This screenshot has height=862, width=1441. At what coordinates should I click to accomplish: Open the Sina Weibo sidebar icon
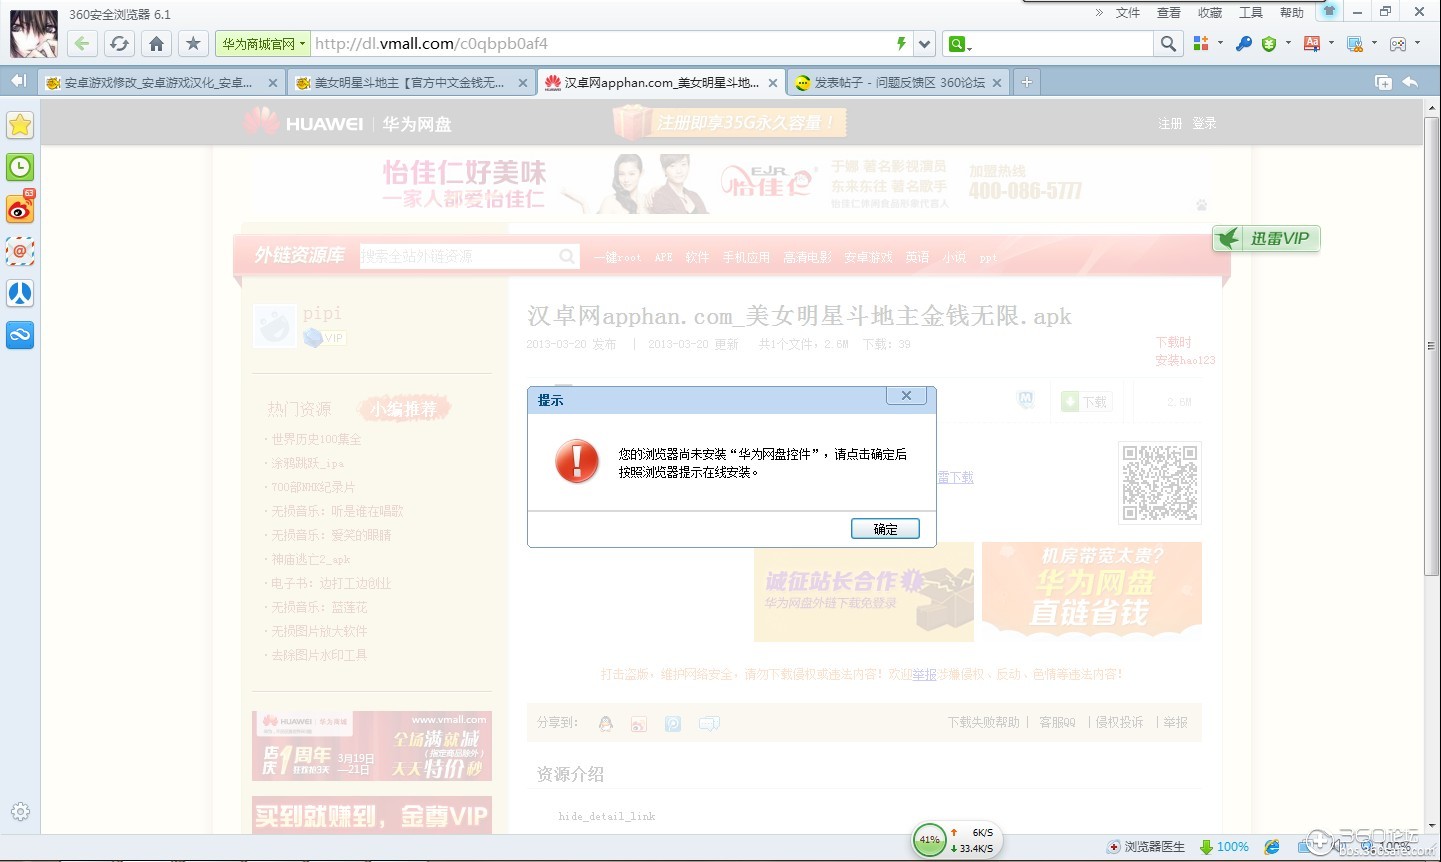pyautogui.click(x=20, y=209)
